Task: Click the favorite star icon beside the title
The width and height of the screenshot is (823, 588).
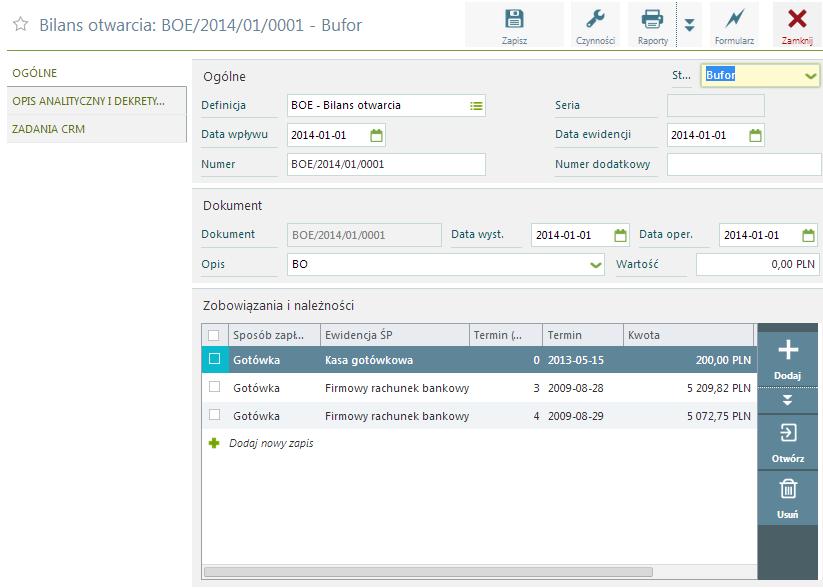Action: (20, 24)
